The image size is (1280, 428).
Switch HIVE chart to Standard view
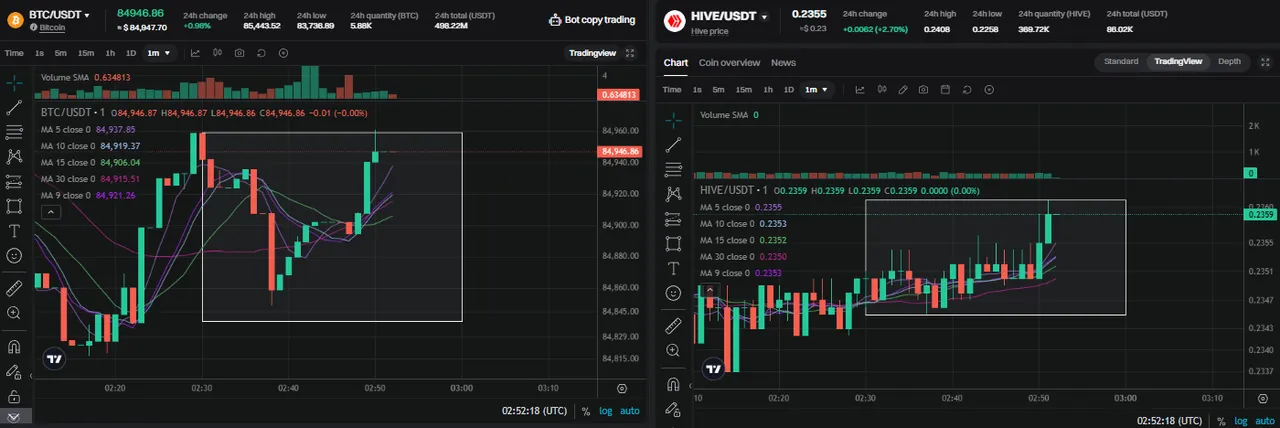(1121, 61)
